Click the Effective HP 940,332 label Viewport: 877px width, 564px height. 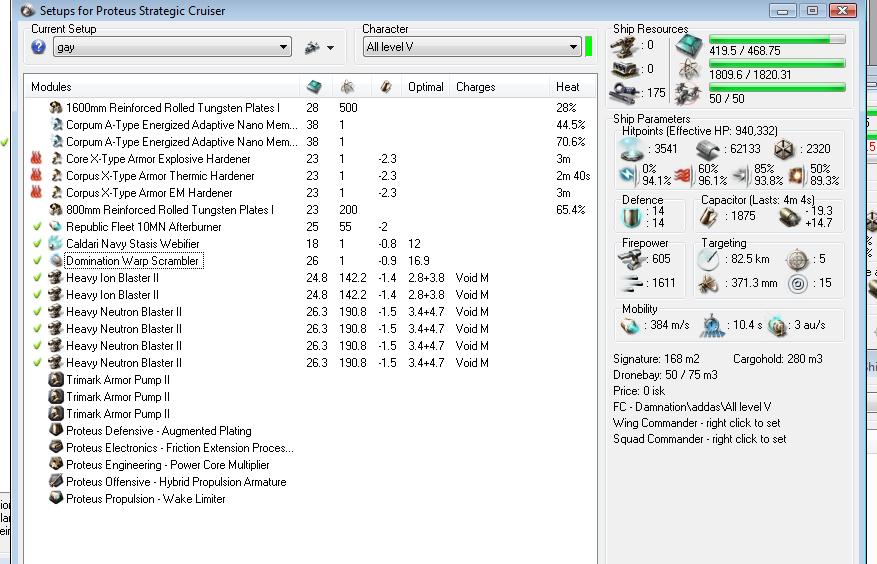pos(700,130)
